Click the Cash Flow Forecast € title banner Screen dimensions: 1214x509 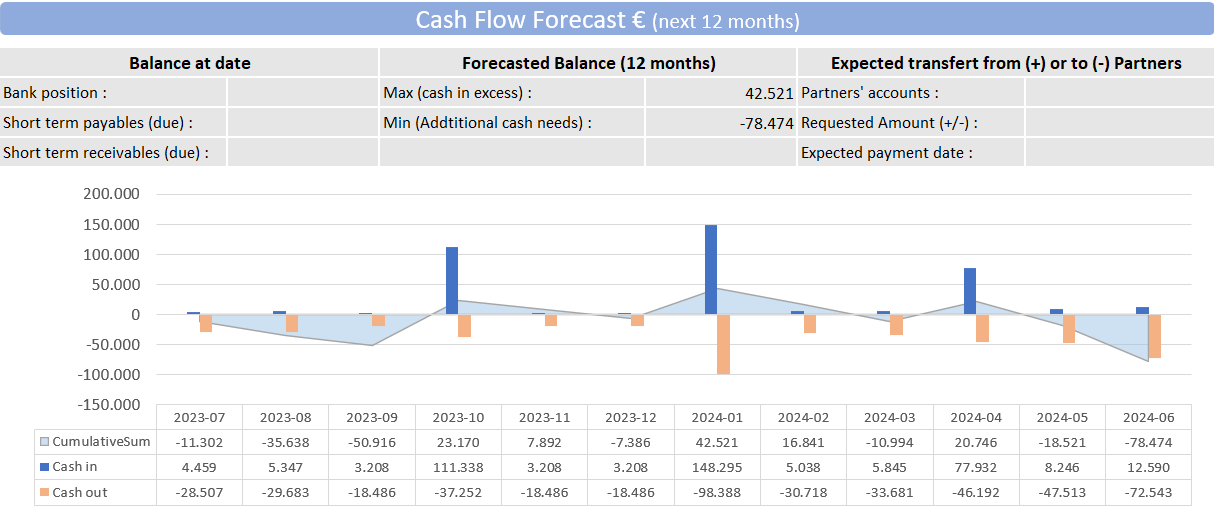coord(607,21)
